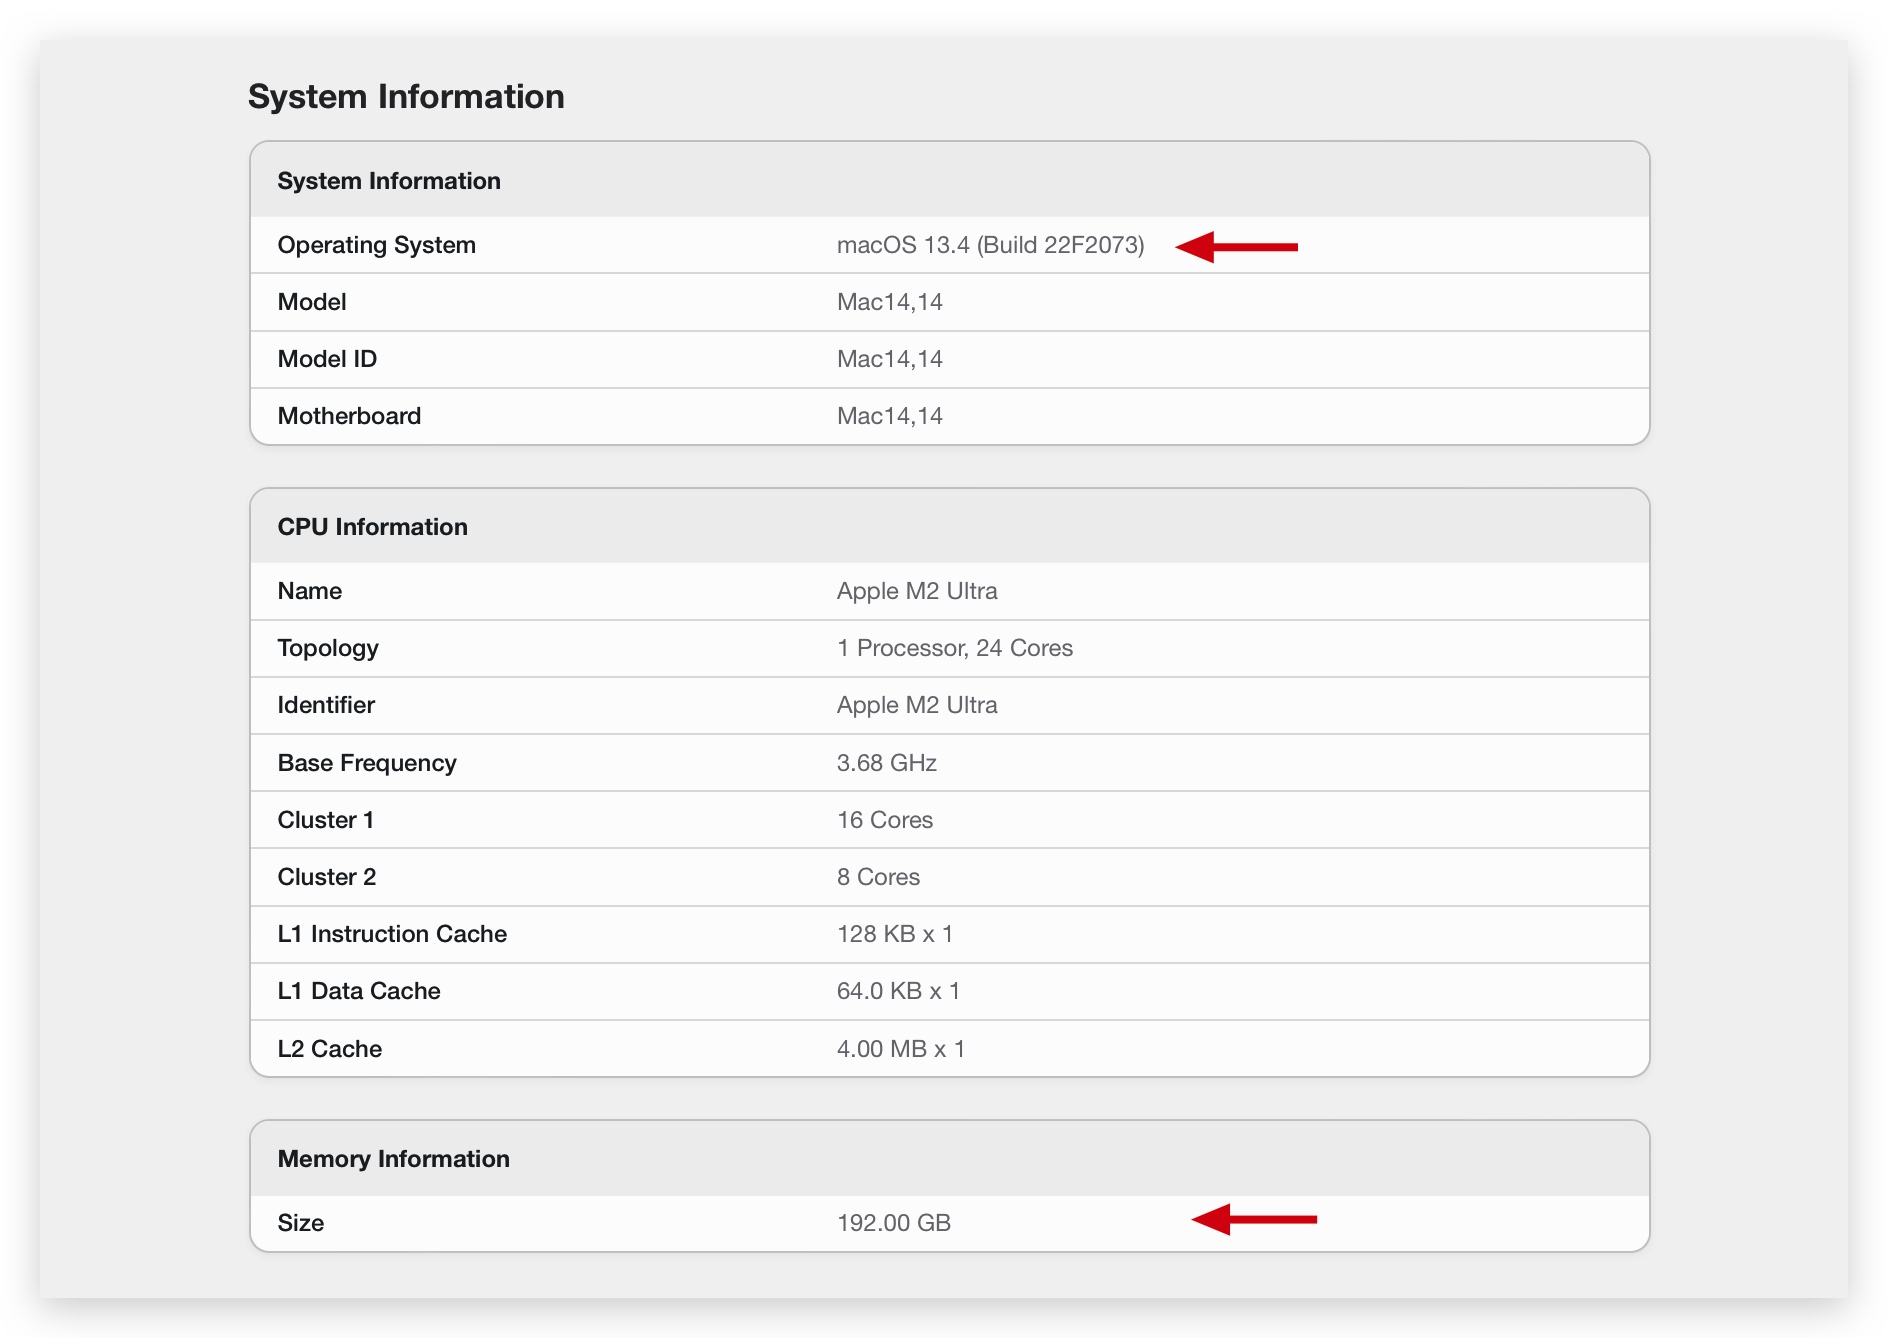The image size is (1888, 1338).
Task: Click the 'Motherboard' row label
Action: point(349,416)
